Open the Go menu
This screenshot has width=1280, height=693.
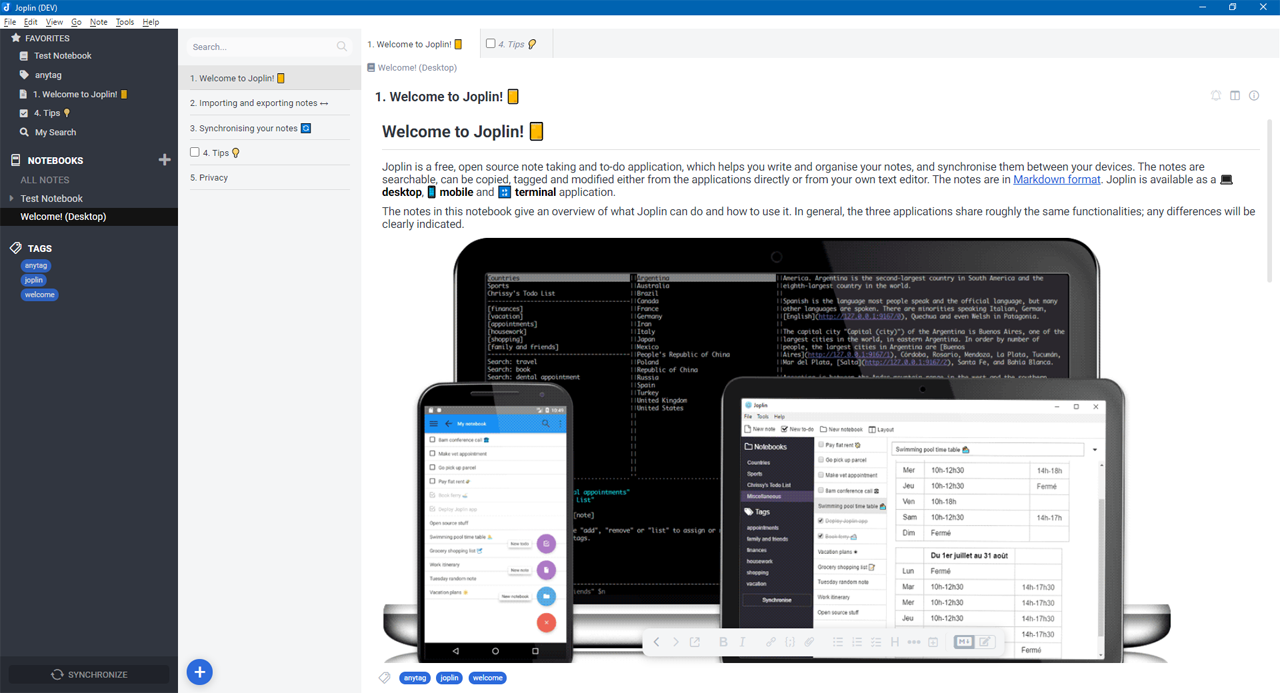(76, 22)
